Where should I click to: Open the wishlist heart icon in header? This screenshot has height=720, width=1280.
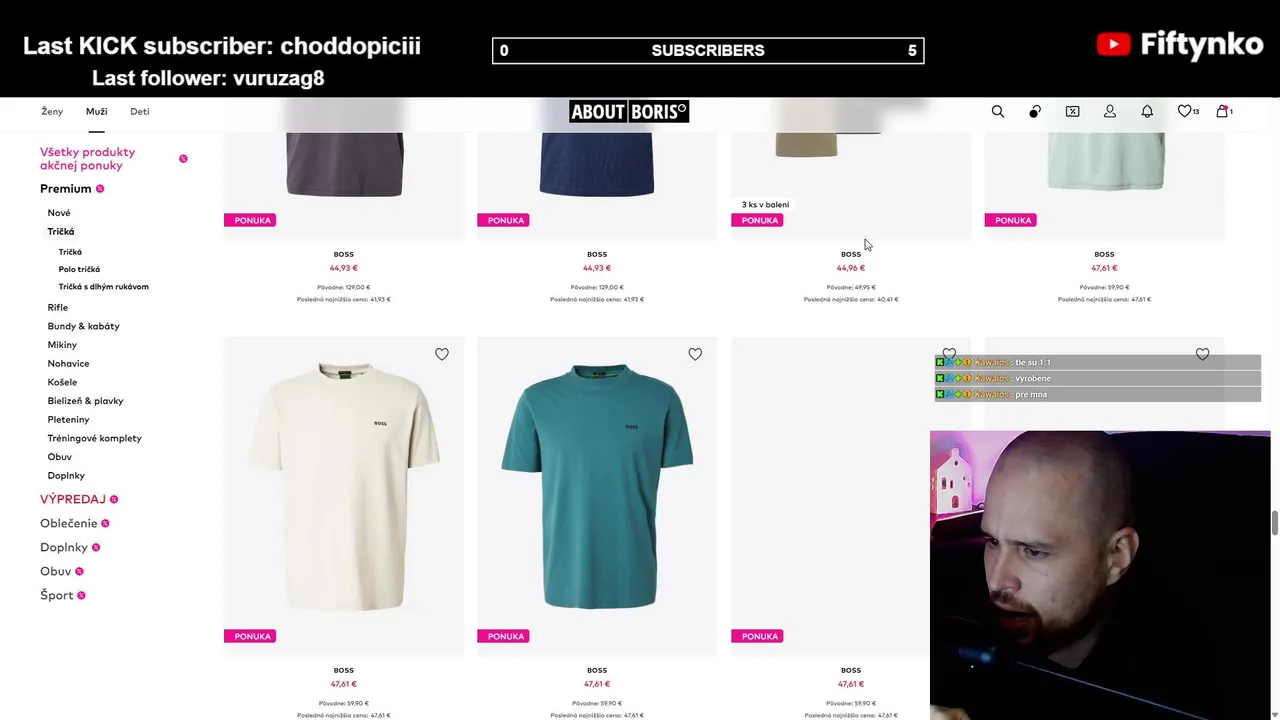(x=1187, y=112)
